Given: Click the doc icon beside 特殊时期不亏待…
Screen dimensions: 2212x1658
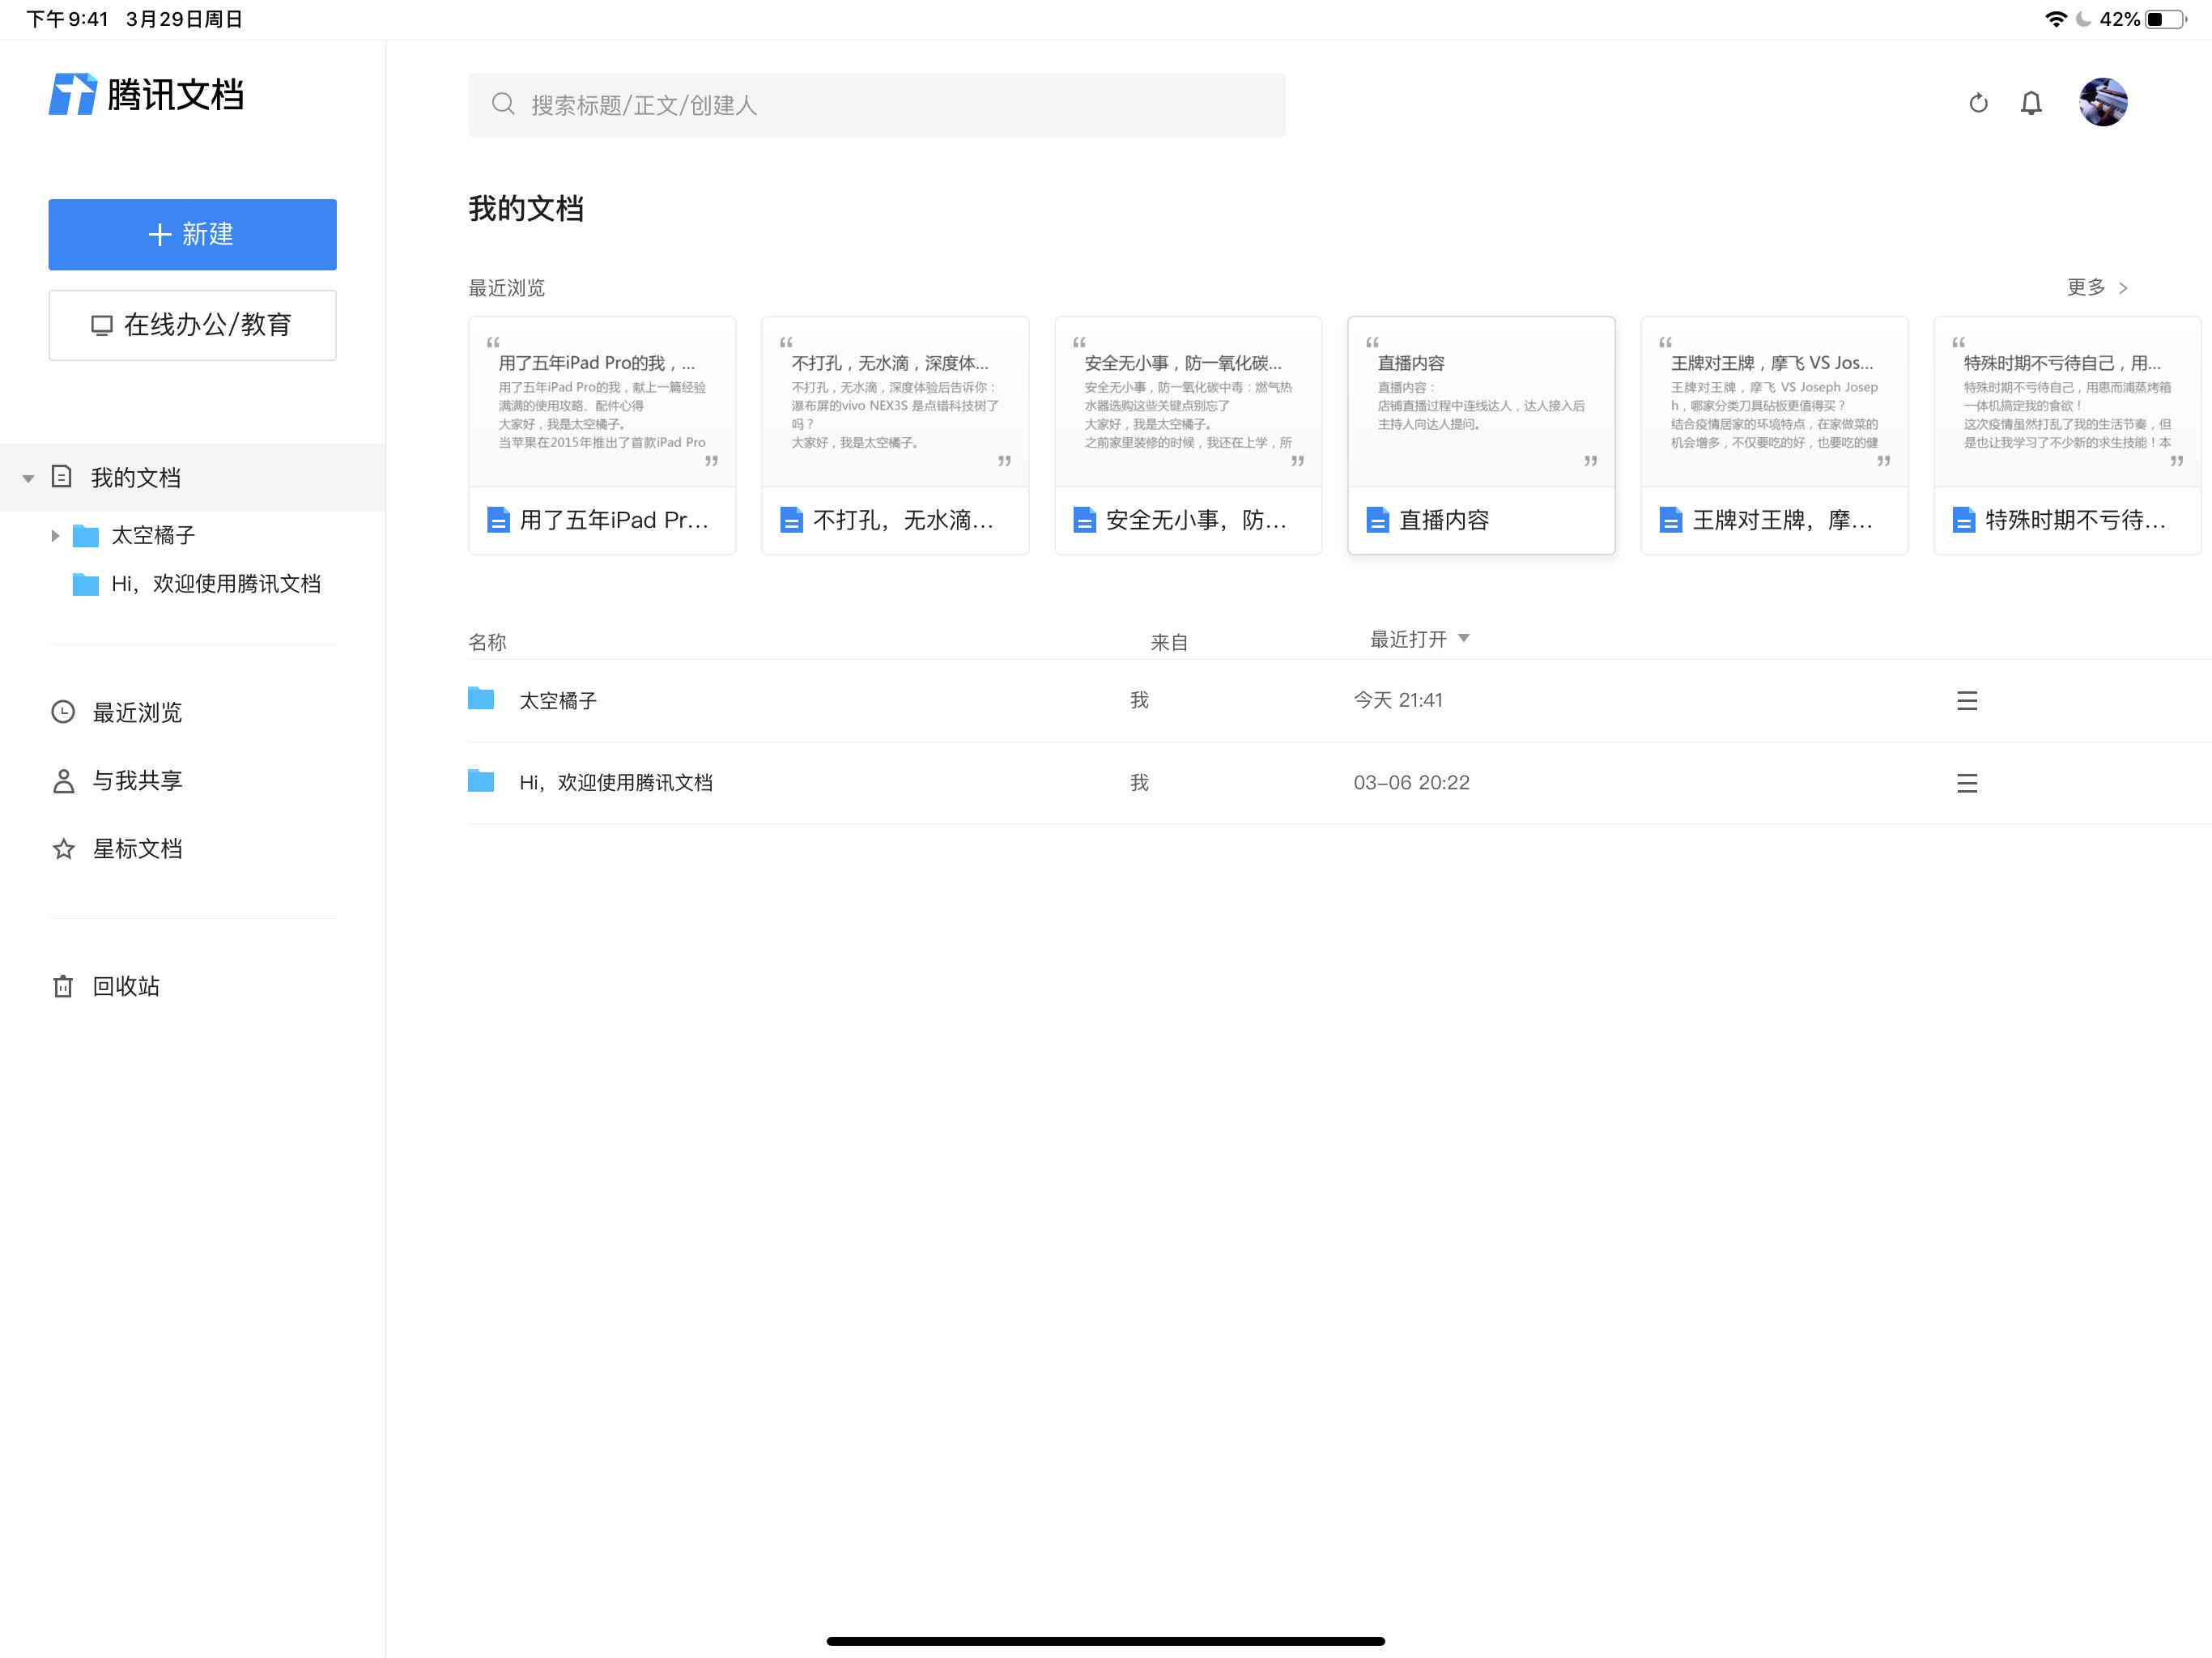Looking at the screenshot, I should click(1963, 519).
